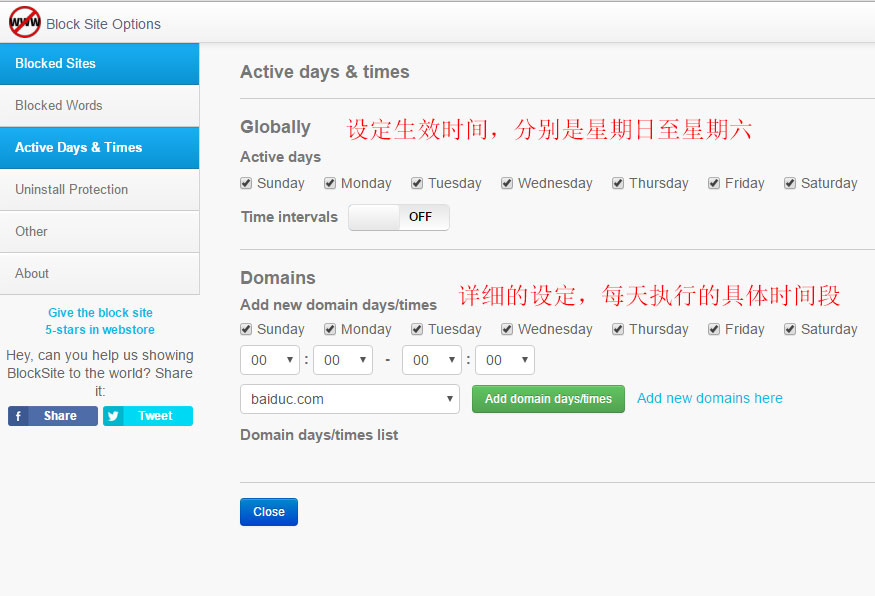Click Add domain days/times button
This screenshot has width=875, height=596.
[x=548, y=399]
